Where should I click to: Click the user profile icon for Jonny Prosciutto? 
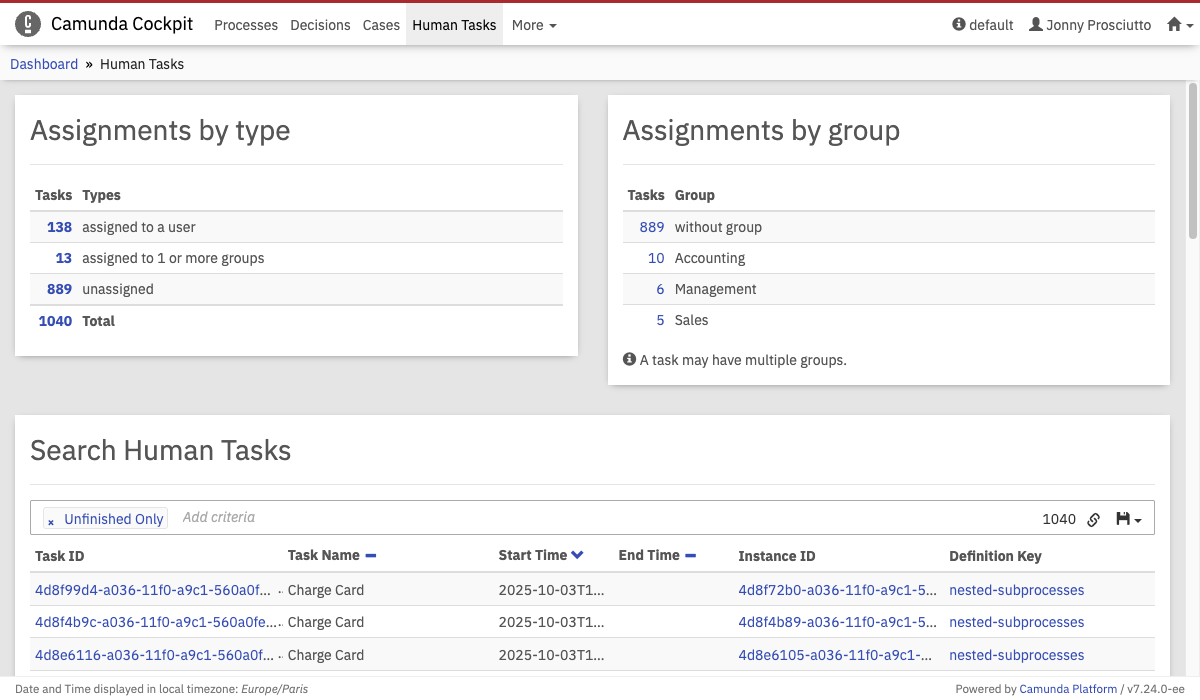pos(1036,25)
